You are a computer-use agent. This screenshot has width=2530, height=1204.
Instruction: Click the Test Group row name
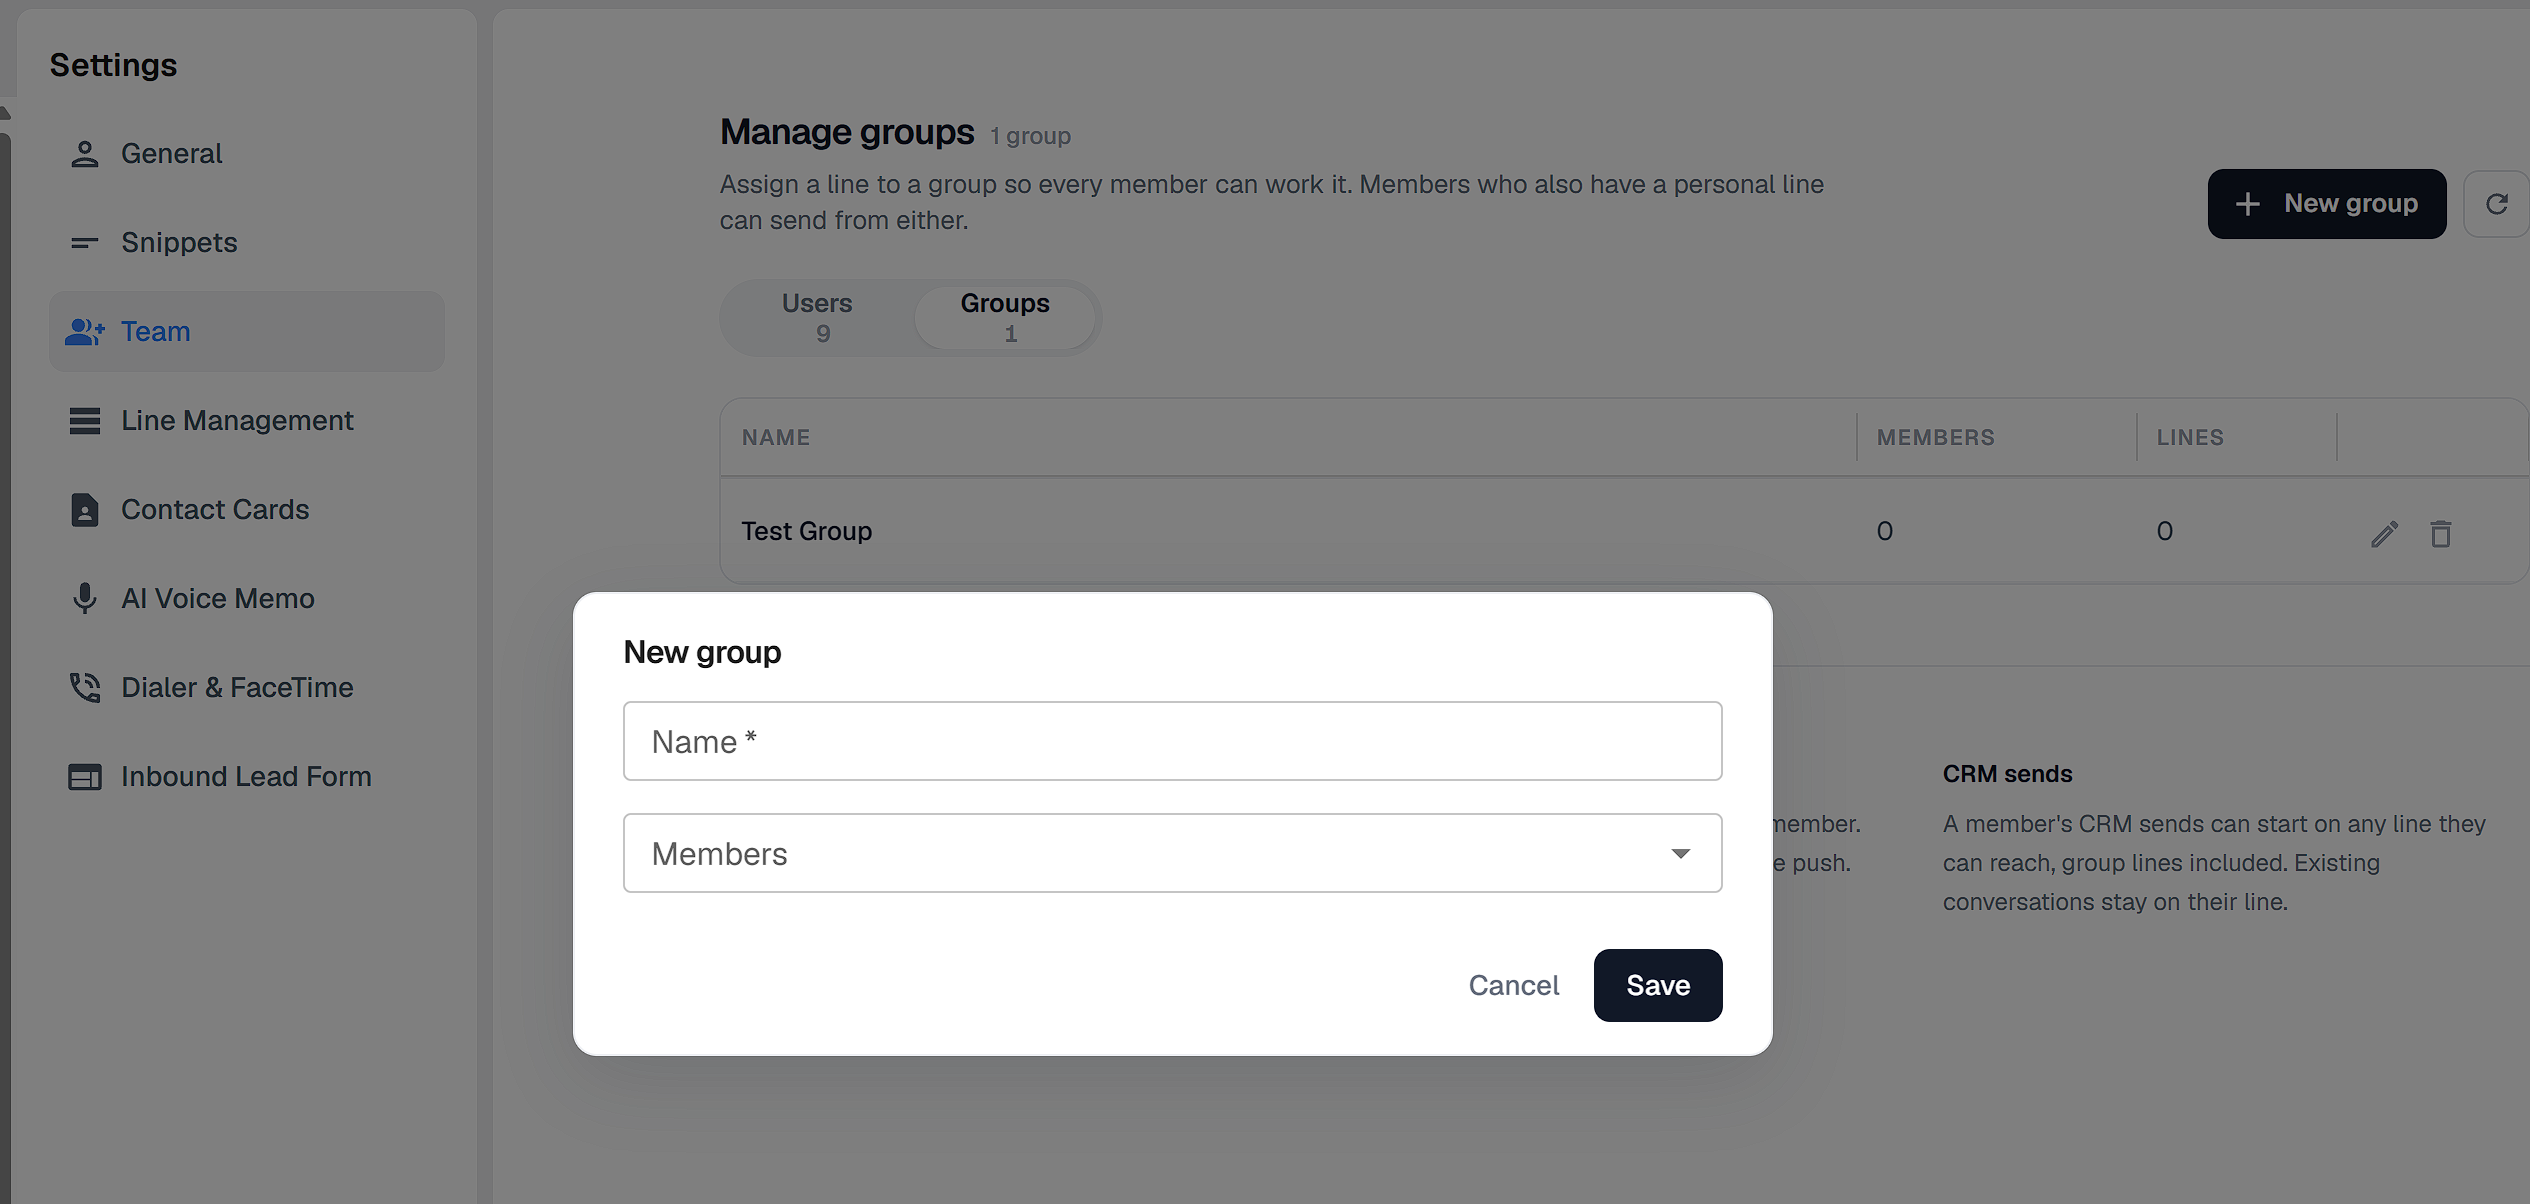point(806,531)
